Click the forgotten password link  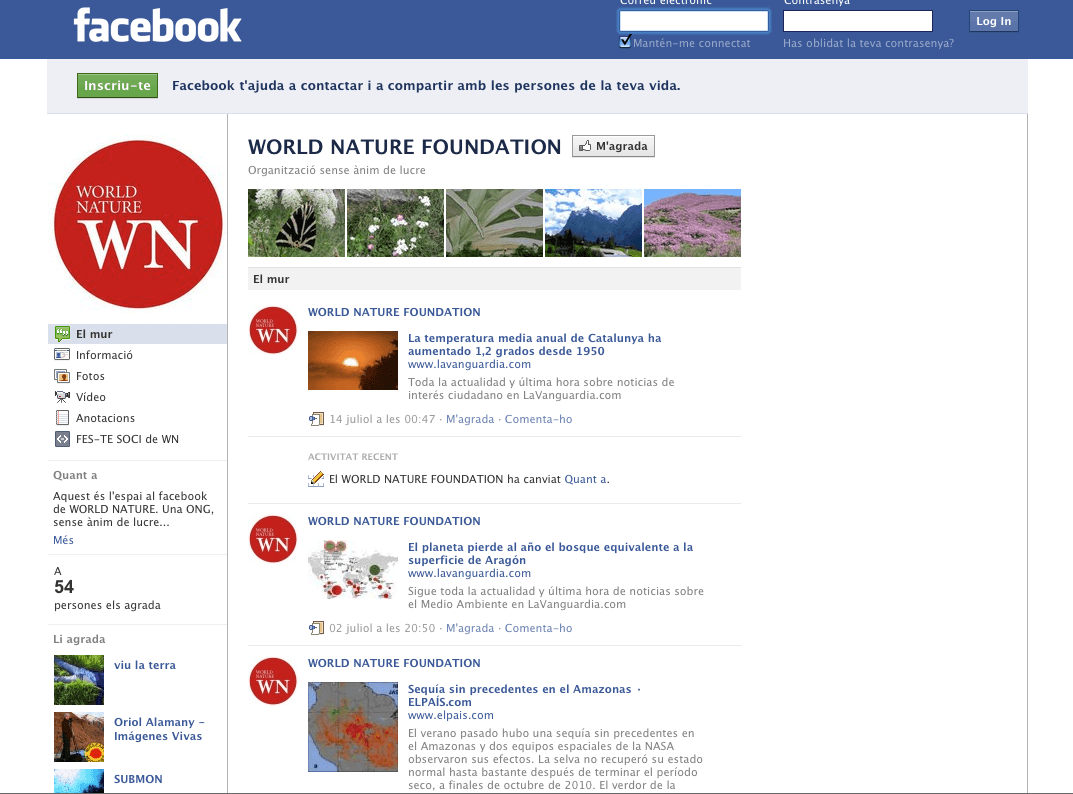coord(868,43)
